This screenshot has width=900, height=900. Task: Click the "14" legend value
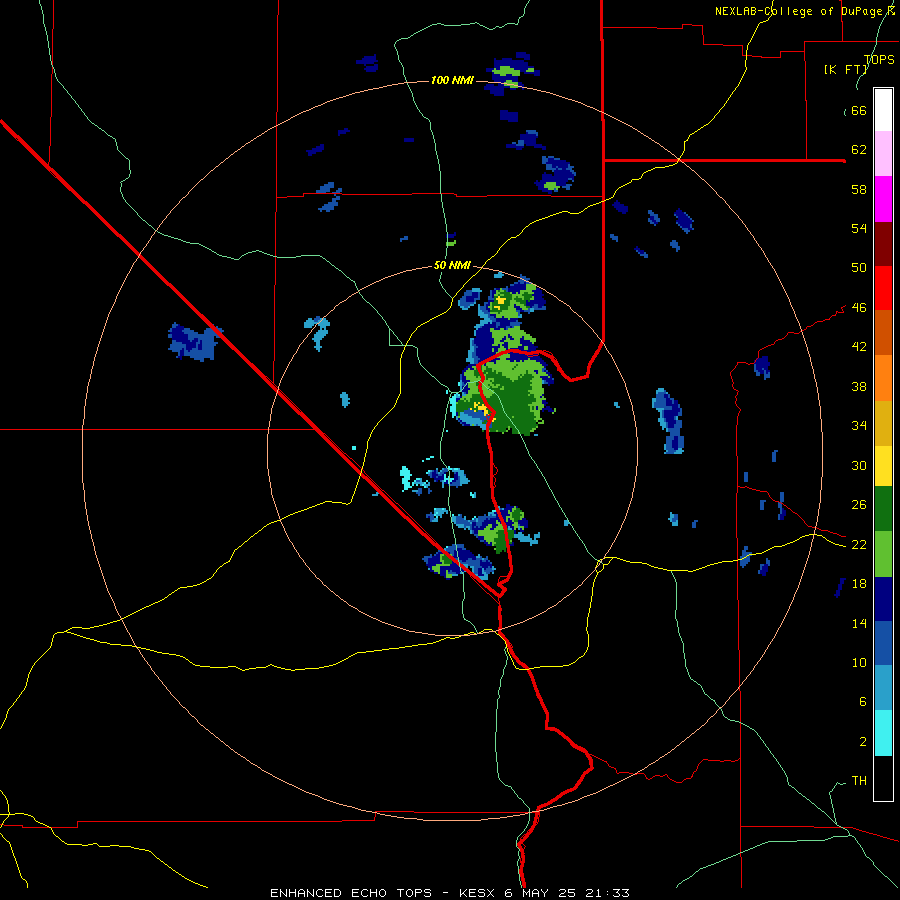(859, 623)
